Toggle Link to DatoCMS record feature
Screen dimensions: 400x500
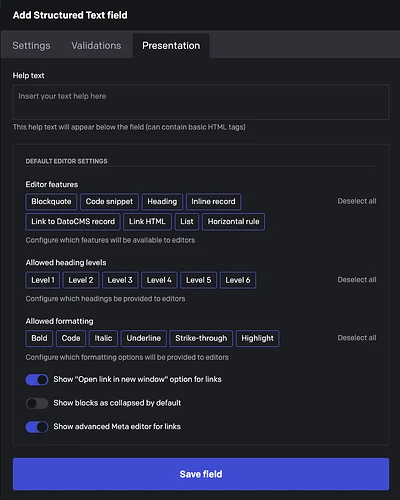[73, 222]
